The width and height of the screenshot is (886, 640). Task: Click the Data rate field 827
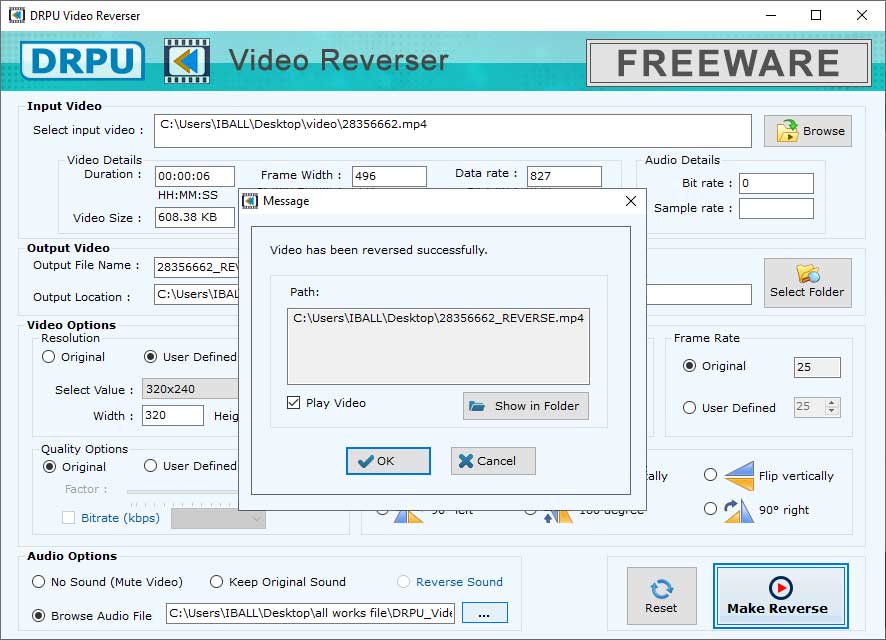[x=564, y=176]
